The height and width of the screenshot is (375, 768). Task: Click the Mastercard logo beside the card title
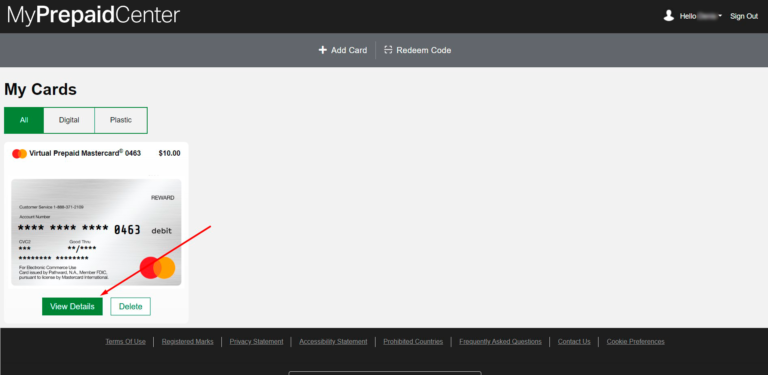19,154
